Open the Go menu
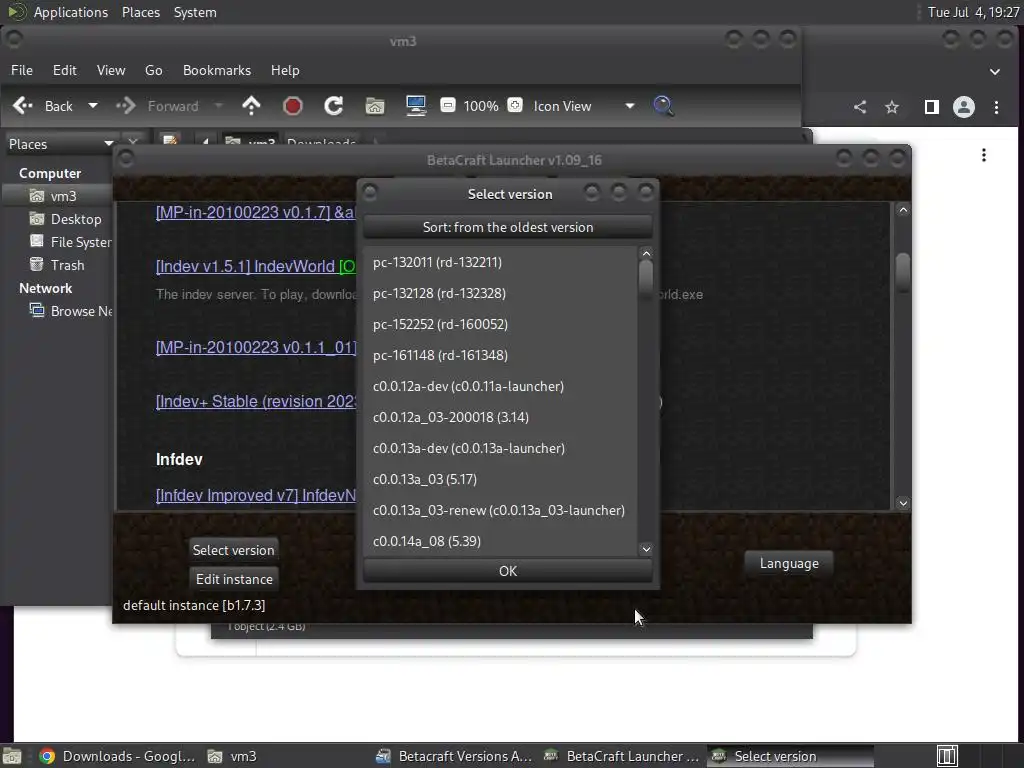1024x768 pixels. tap(153, 70)
